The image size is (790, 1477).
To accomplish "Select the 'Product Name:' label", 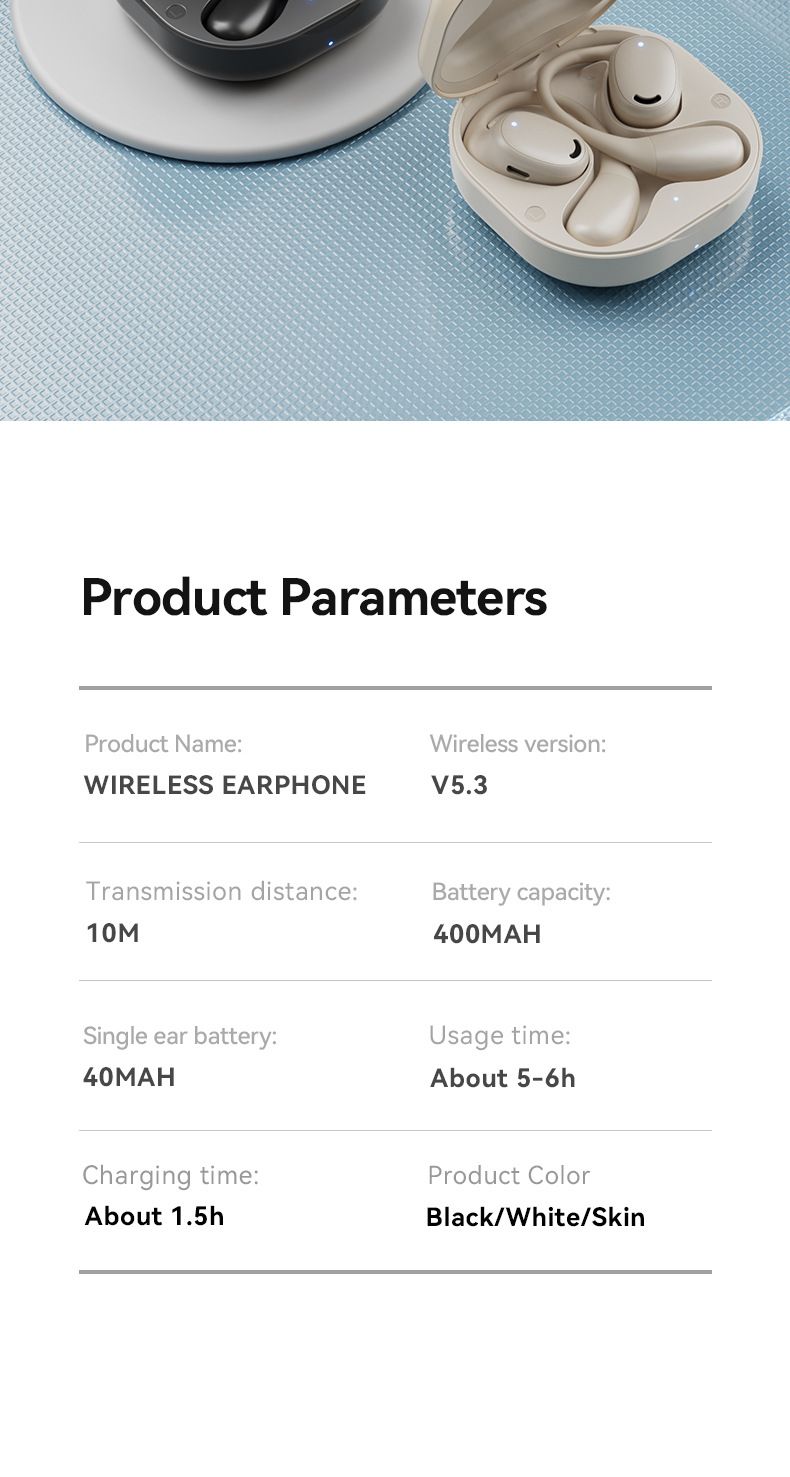I will point(163,744).
